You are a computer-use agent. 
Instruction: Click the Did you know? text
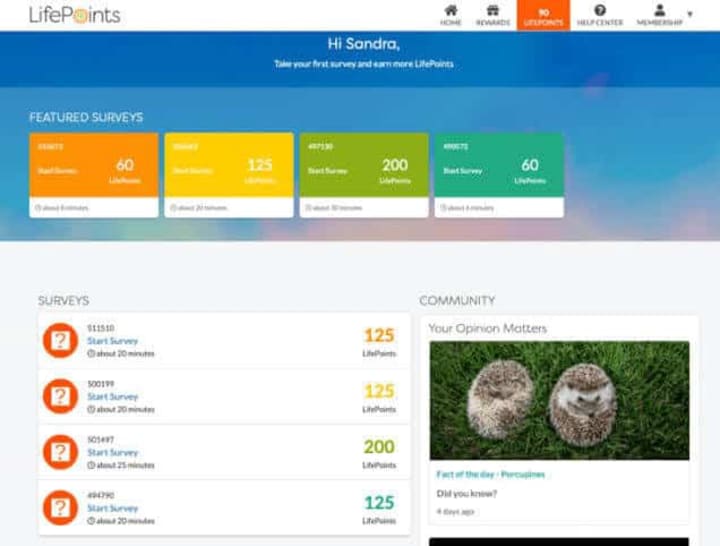coord(467,494)
